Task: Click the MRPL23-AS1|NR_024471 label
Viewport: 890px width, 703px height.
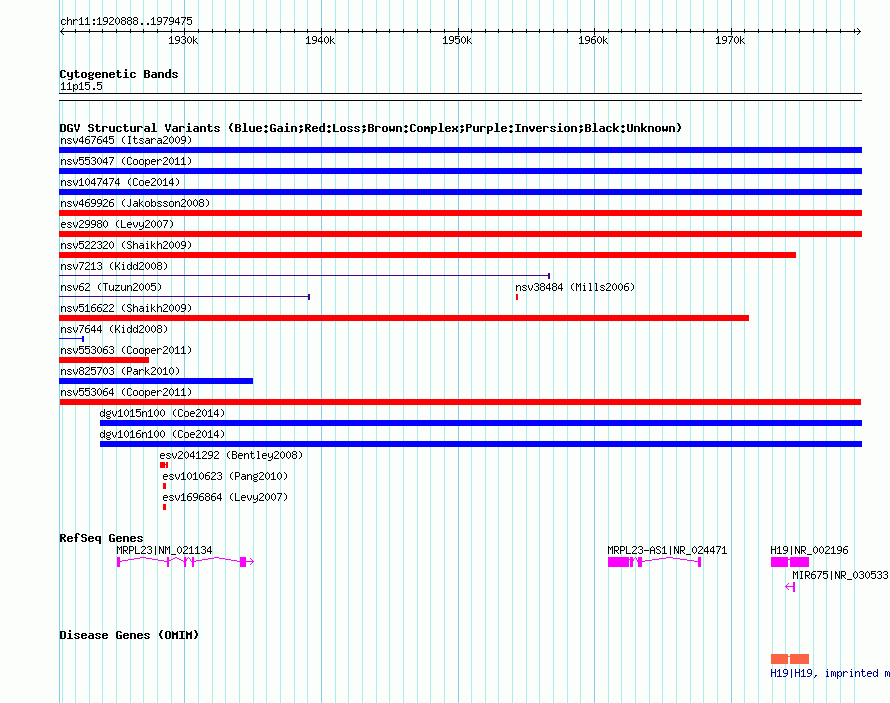Action: pos(667,550)
